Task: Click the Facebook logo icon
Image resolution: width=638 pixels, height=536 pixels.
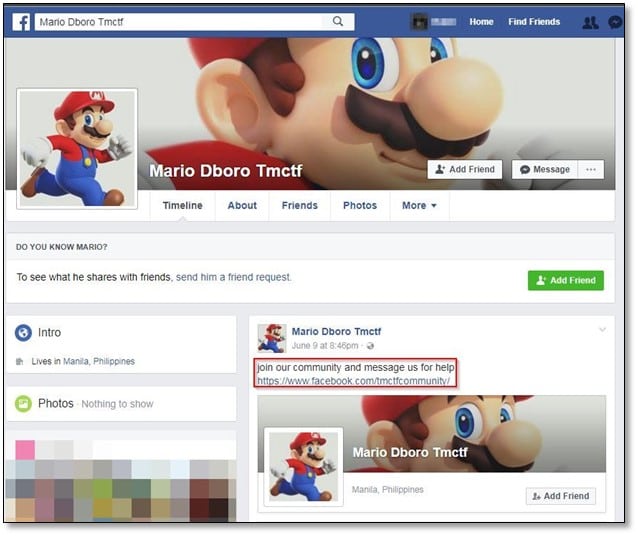Action: pyautogui.click(x=20, y=21)
